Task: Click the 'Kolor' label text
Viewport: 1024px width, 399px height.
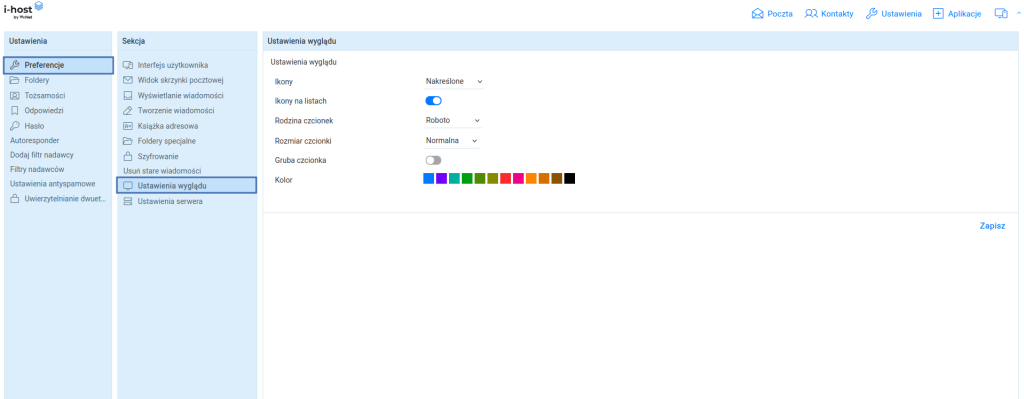Action: pos(284,180)
